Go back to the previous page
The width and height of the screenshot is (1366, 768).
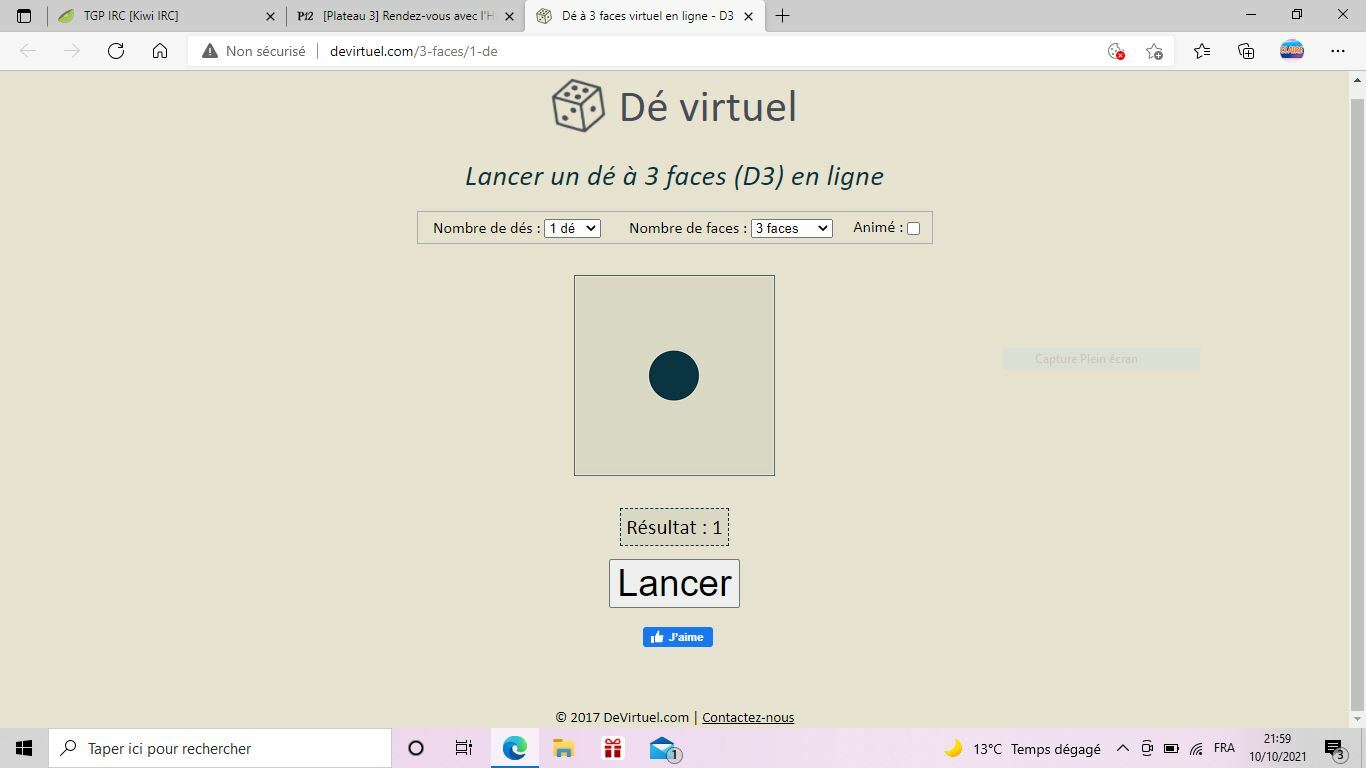point(28,51)
